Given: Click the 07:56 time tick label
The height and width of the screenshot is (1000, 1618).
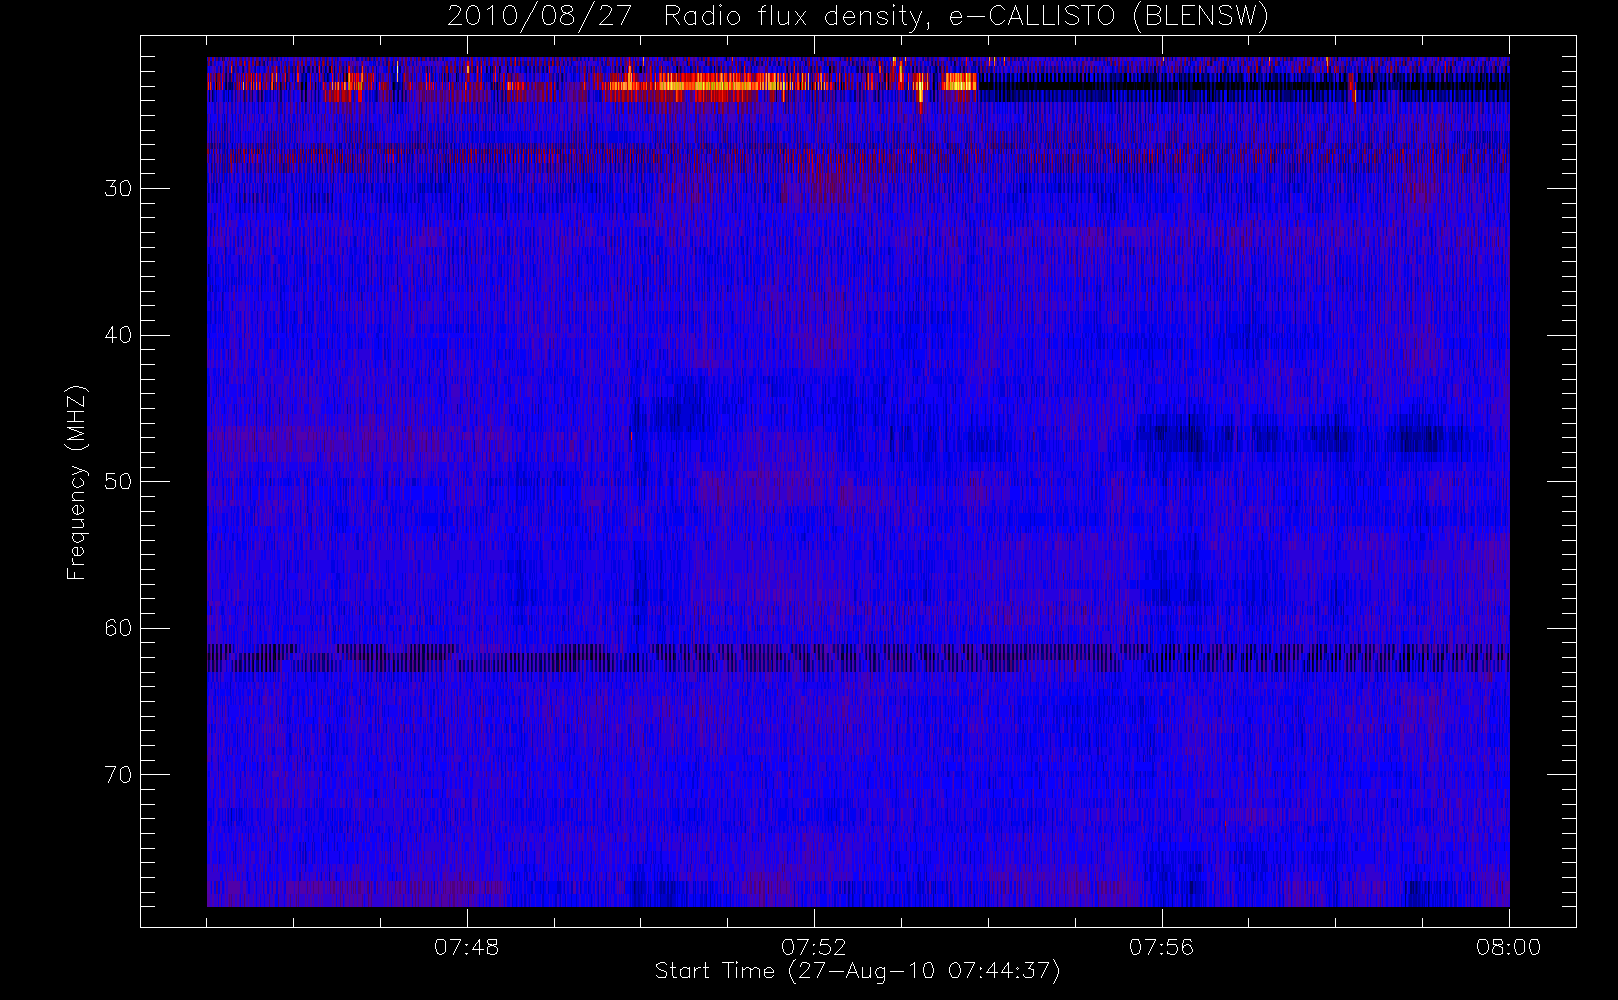Looking at the screenshot, I should (x=1161, y=947).
